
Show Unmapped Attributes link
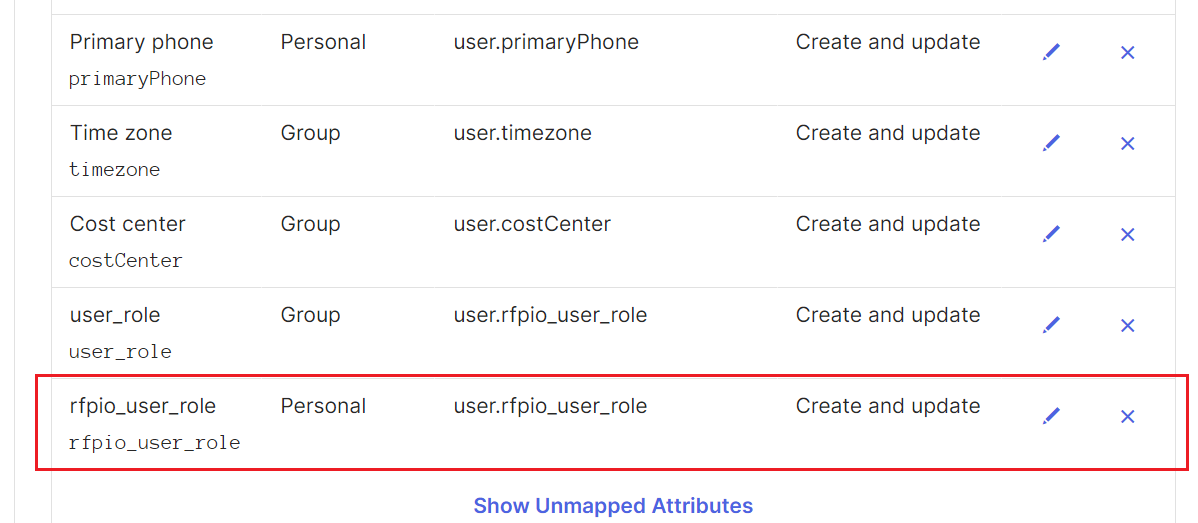613,505
